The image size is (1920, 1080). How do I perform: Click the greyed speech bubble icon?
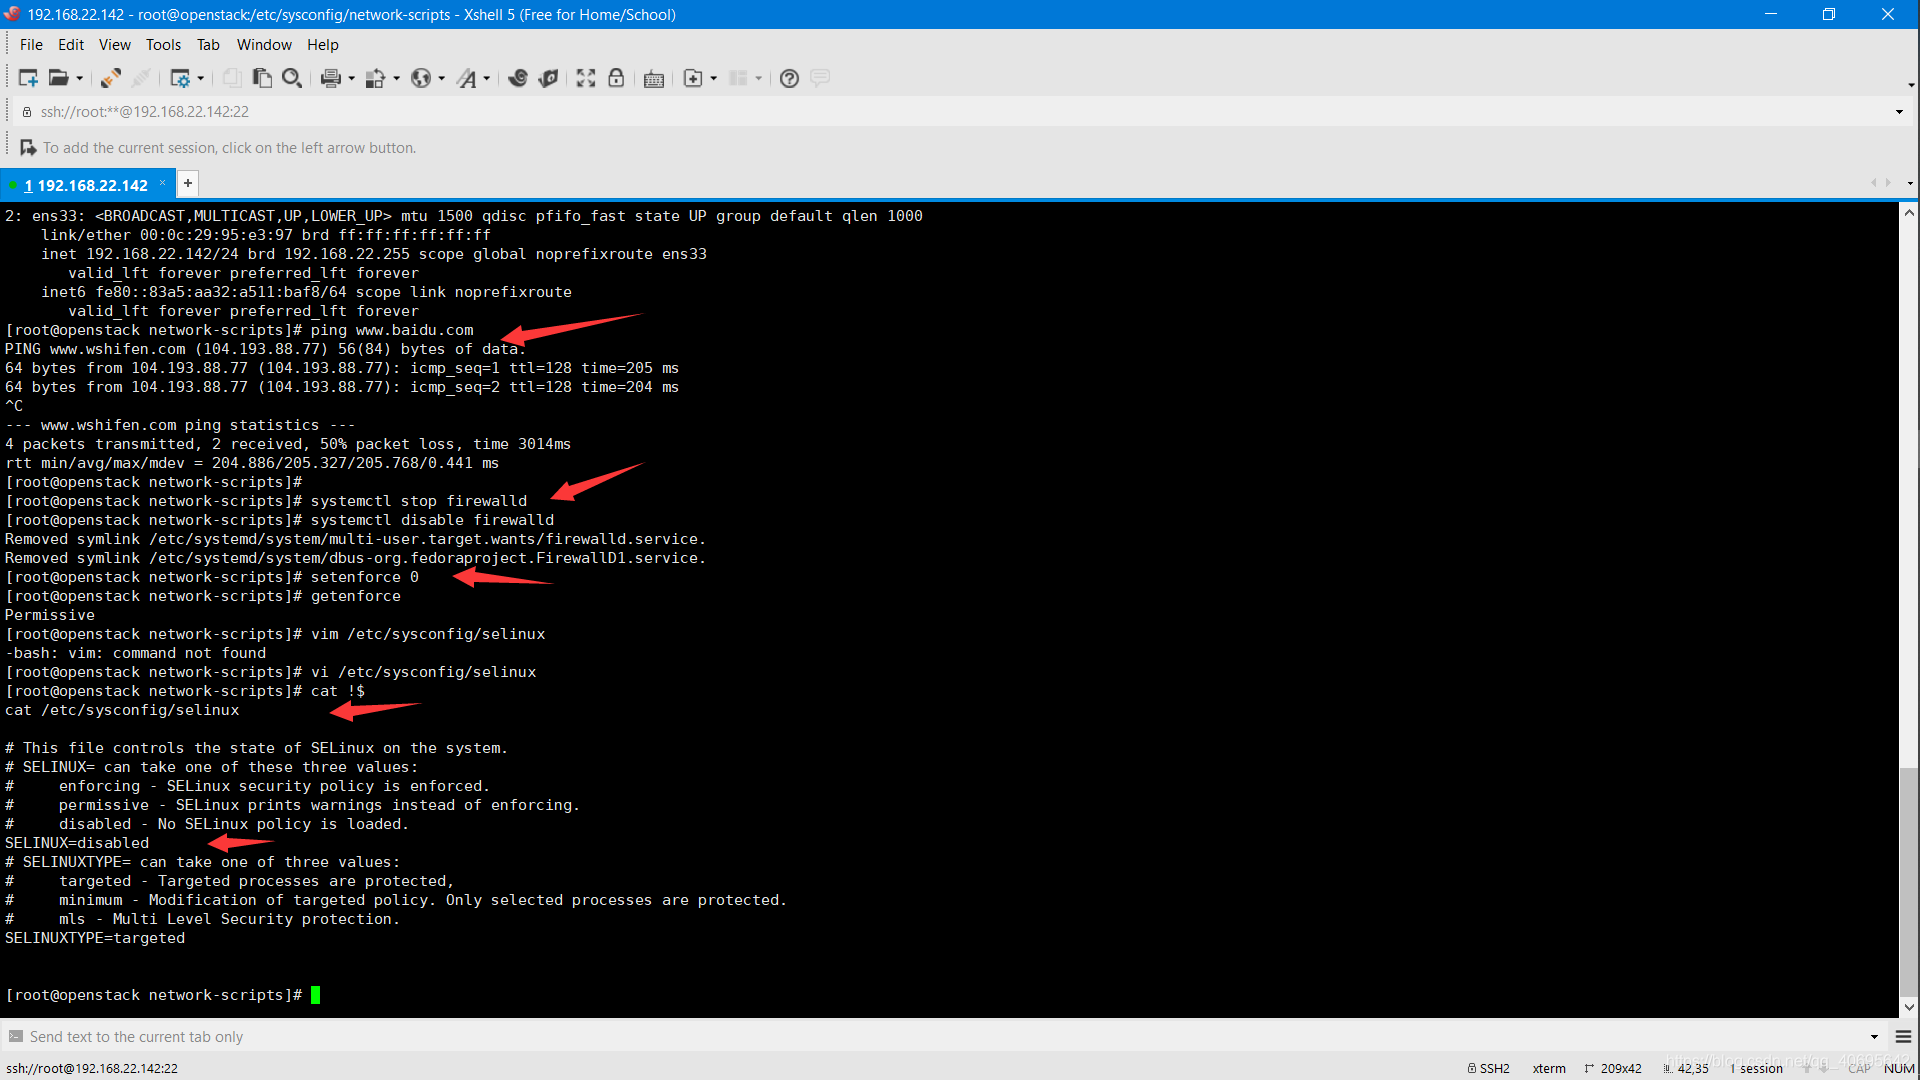click(x=820, y=78)
